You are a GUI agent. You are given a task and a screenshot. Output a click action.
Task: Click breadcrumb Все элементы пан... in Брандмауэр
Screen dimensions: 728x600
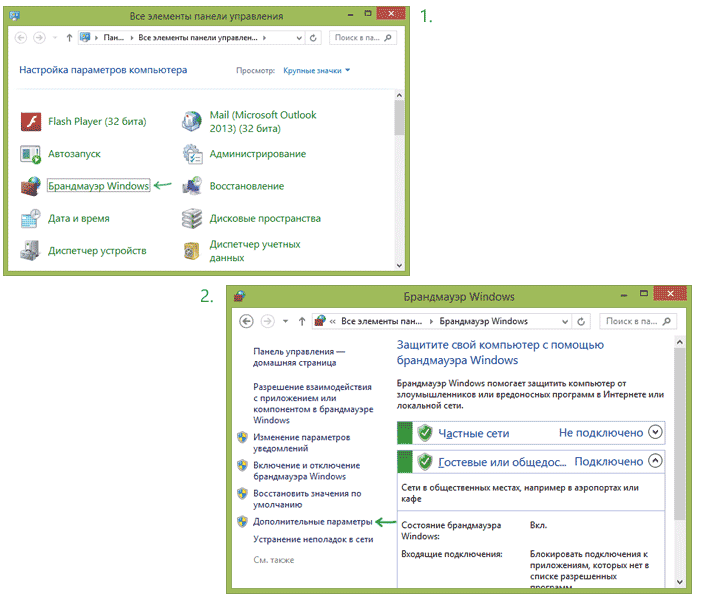click(x=382, y=321)
